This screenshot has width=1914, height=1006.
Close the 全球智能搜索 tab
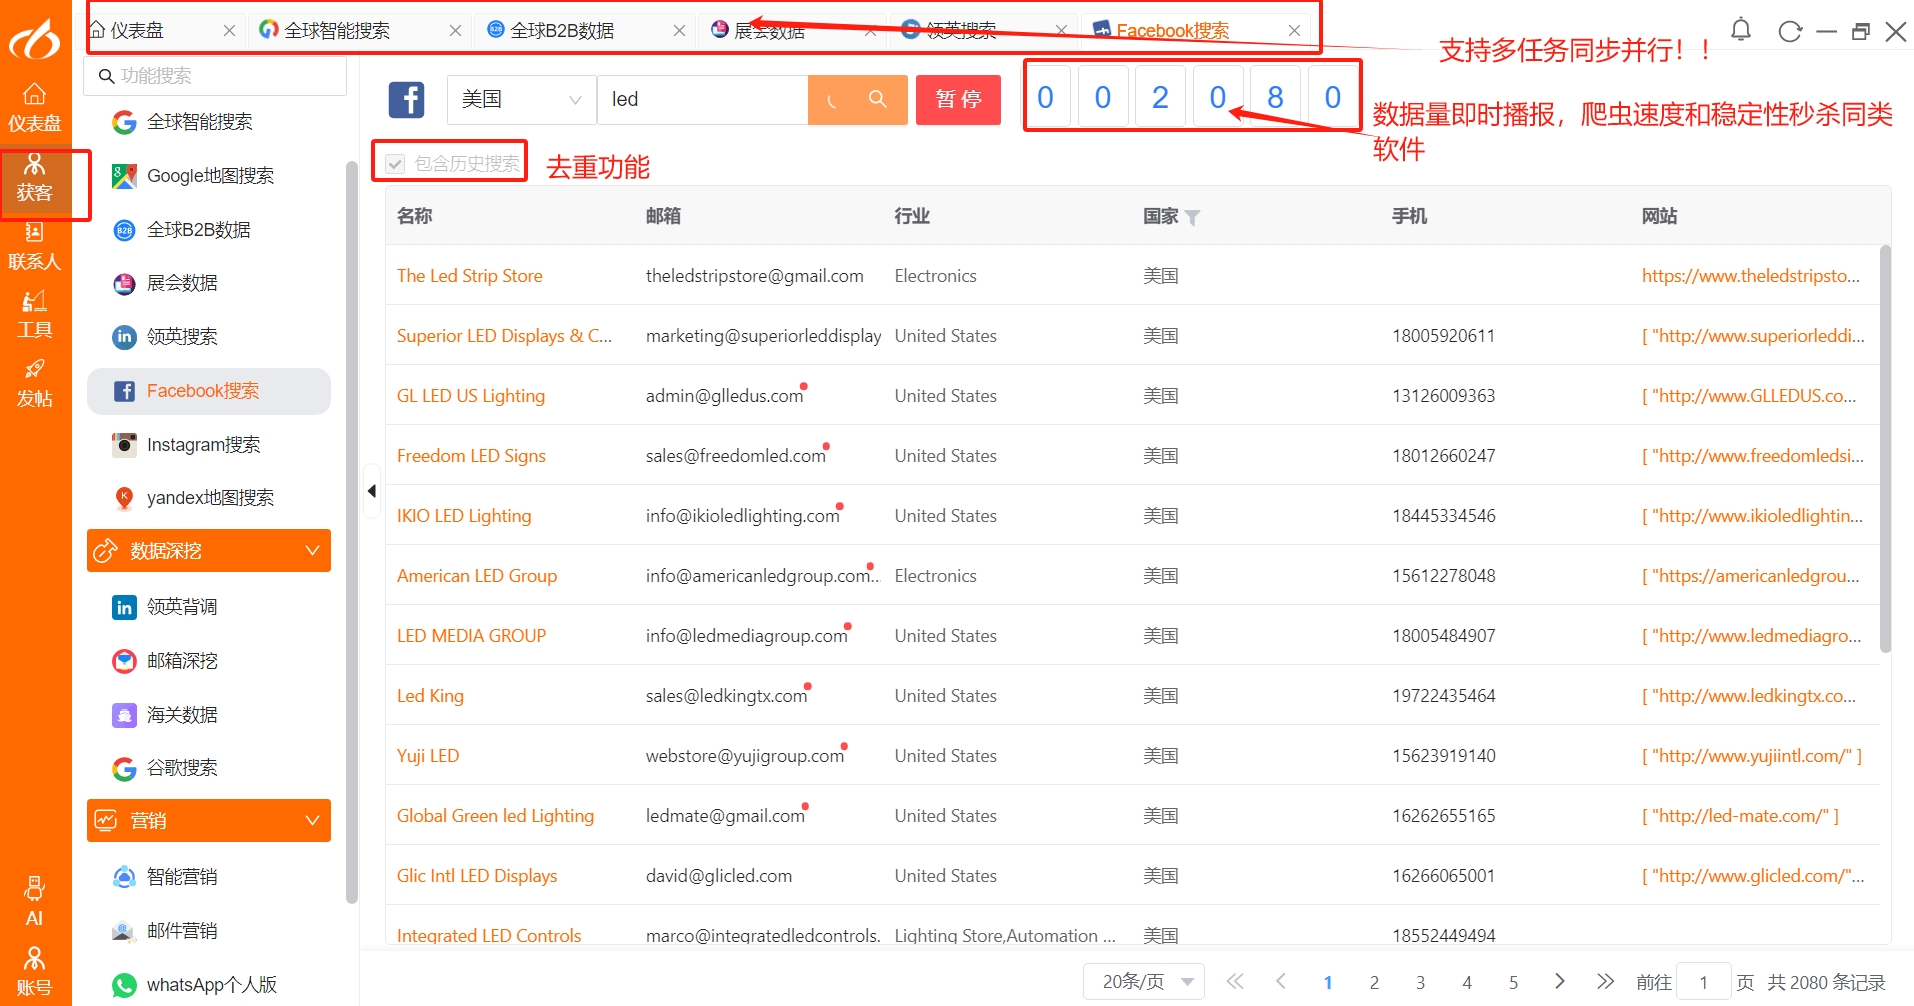(x=455, y=31)
